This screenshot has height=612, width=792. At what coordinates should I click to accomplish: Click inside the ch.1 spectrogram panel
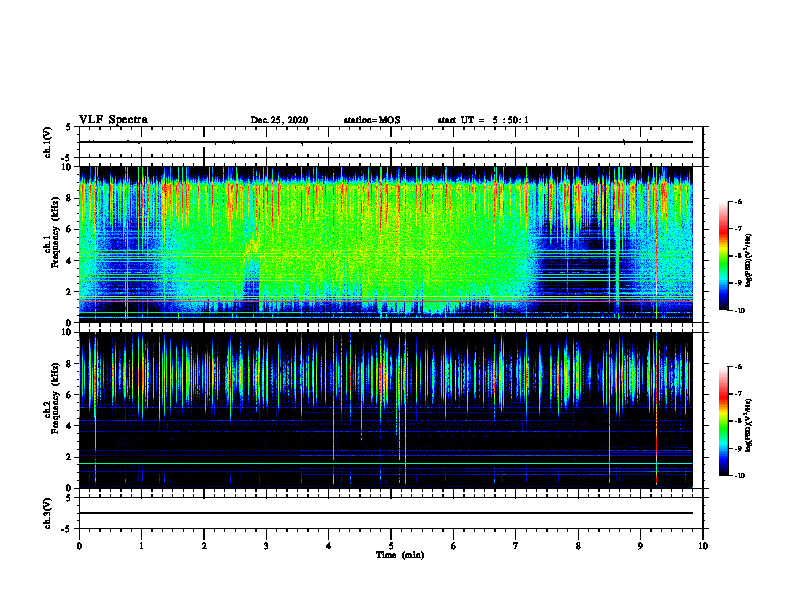pyautogui.click(x=386, y=244)
